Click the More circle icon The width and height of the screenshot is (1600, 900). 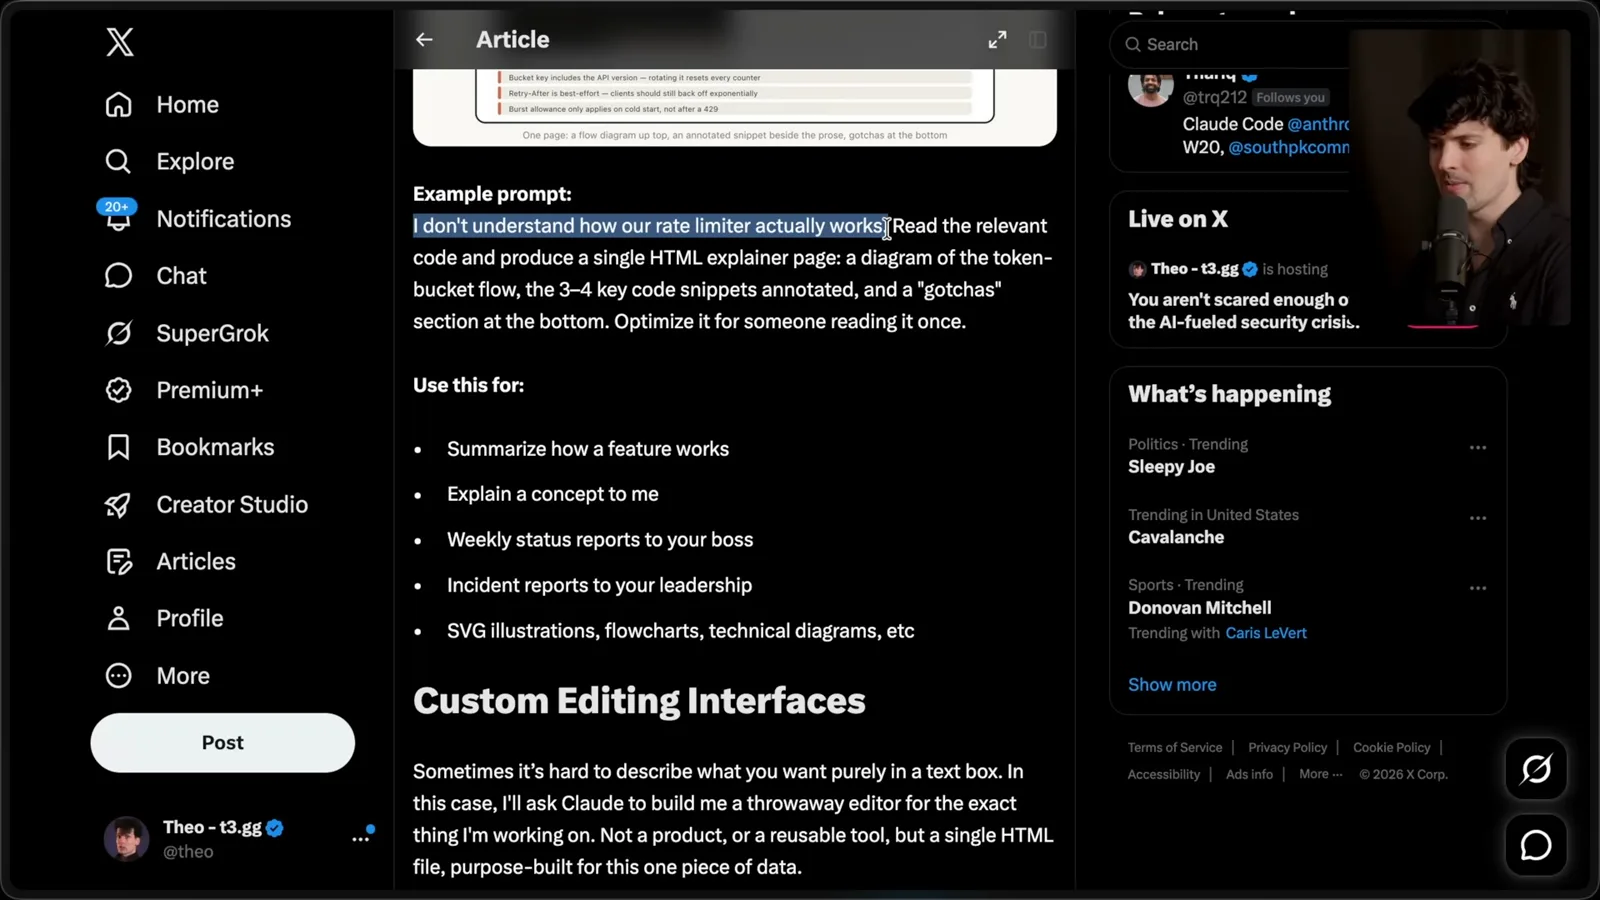click(118, 676)
